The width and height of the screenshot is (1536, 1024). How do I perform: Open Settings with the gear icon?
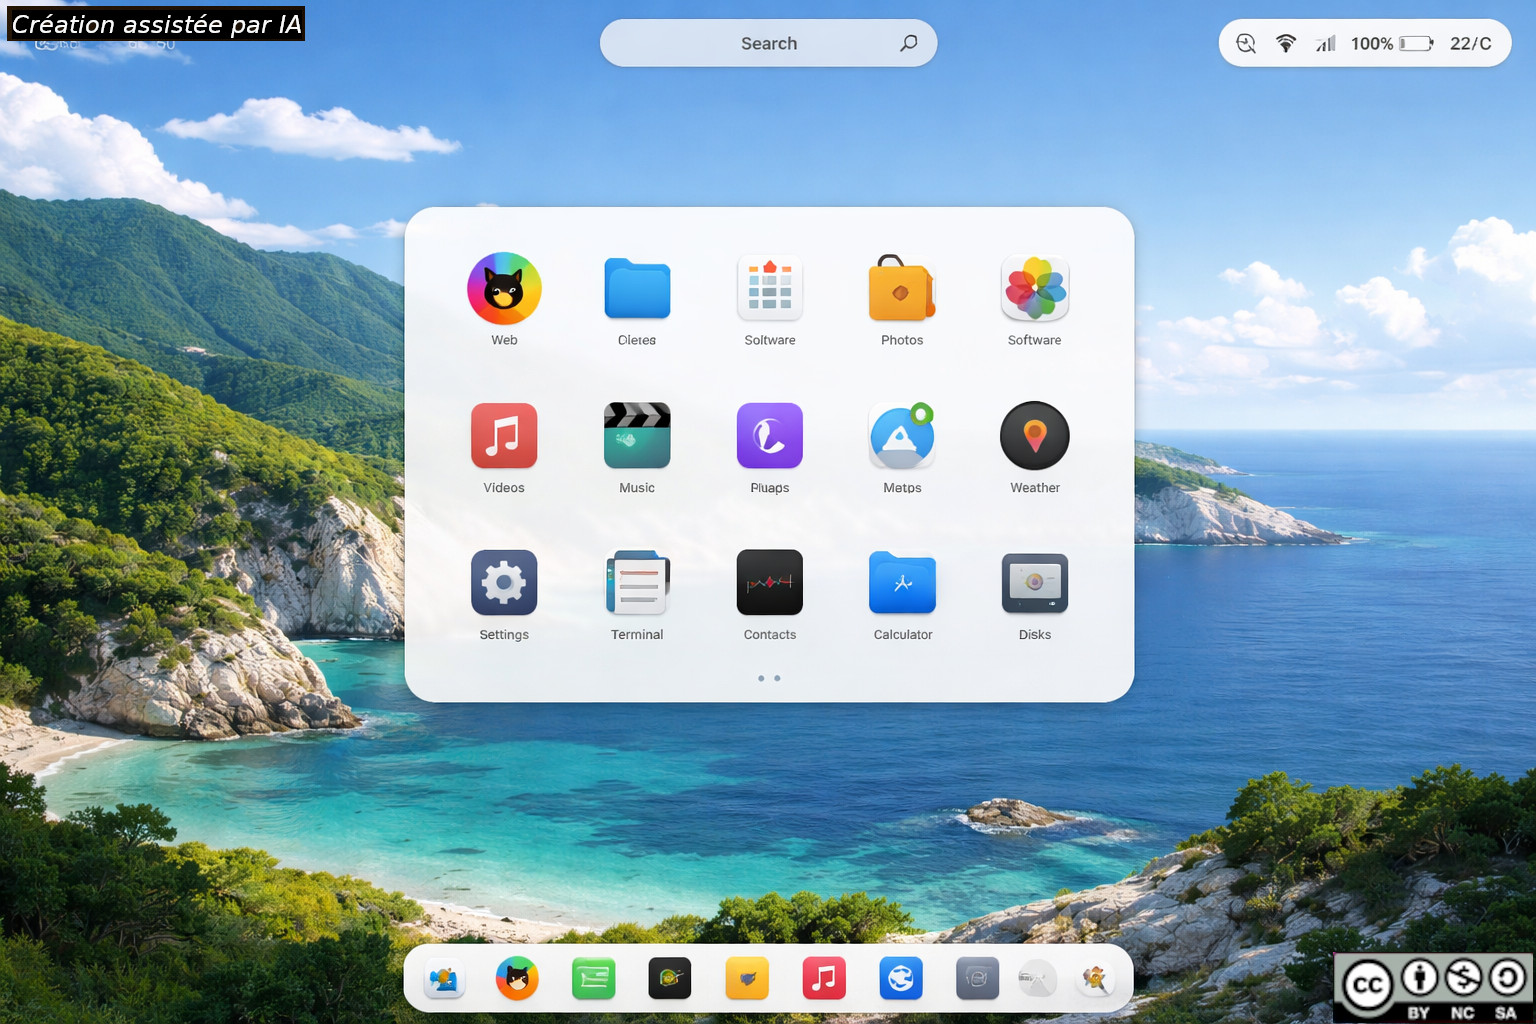coord(504,583)
